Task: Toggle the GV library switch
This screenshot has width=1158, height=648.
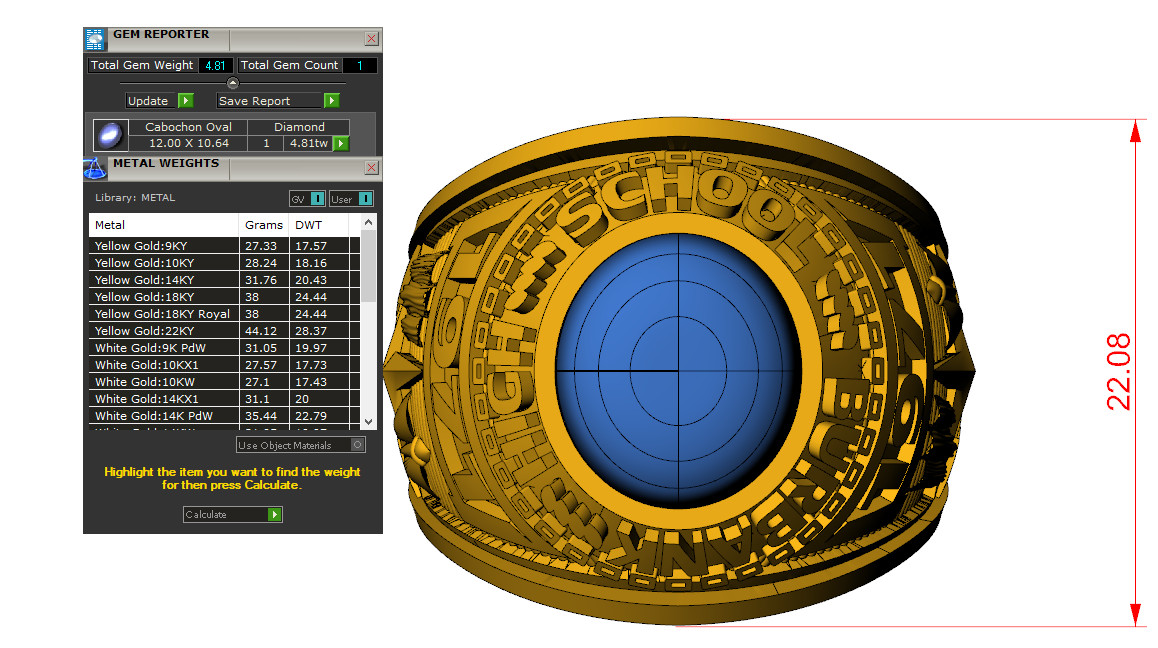Action: [x=316, y=199]
